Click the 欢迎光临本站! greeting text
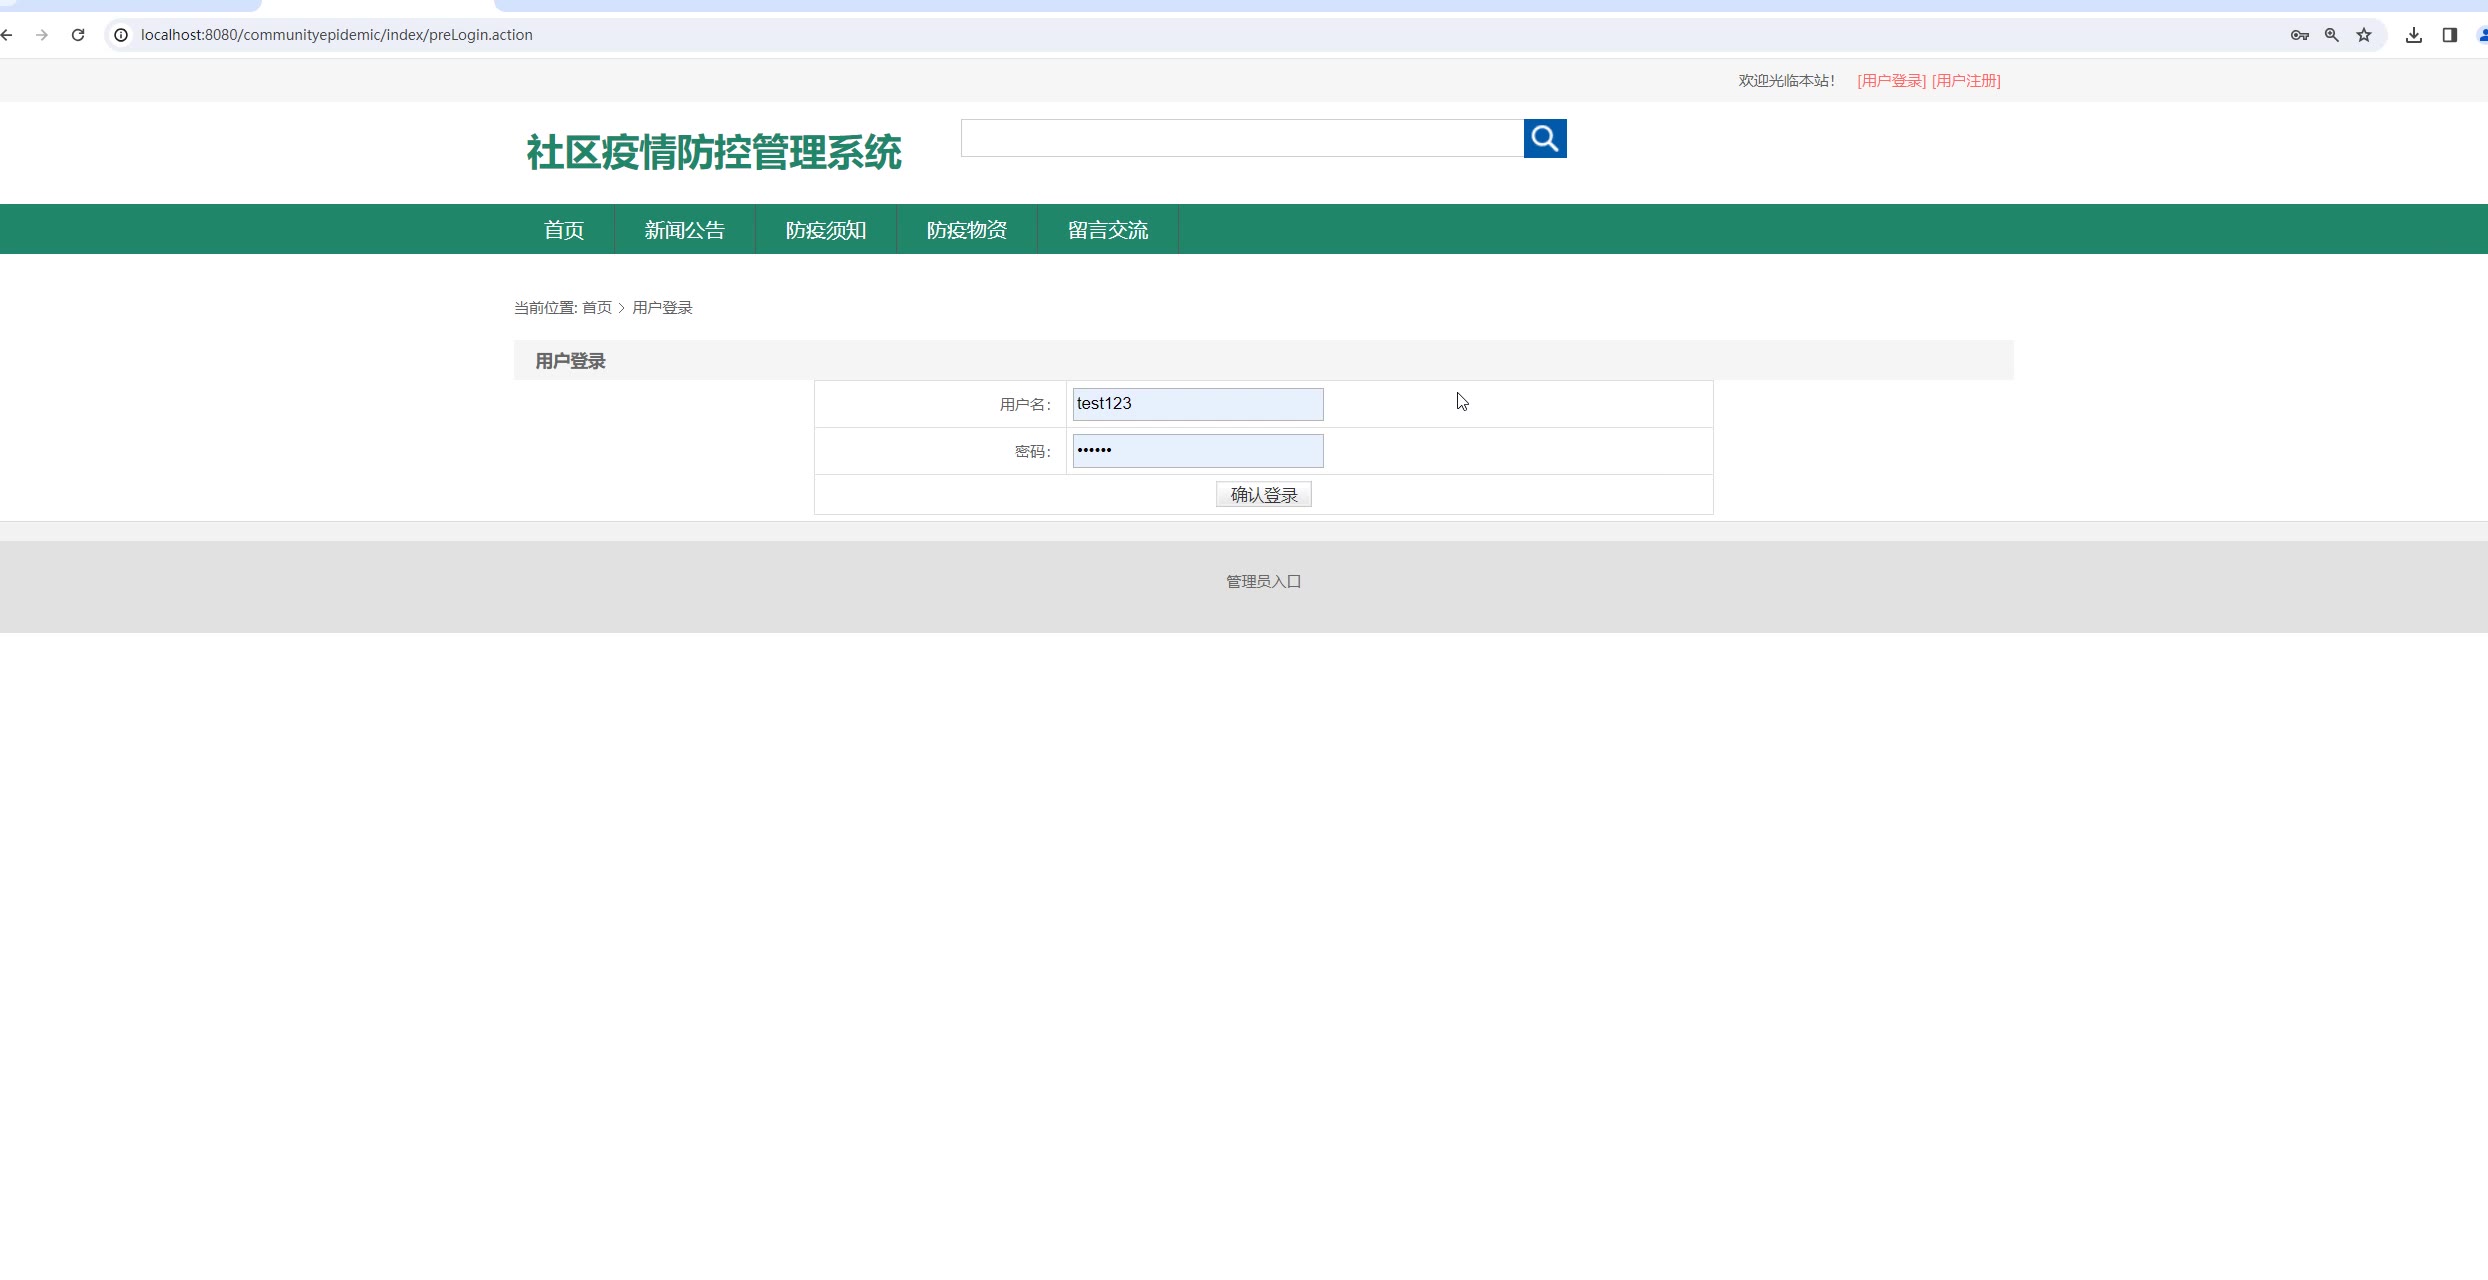This screenshot has width=2488, height=1280. click(x=1786, y=81)
